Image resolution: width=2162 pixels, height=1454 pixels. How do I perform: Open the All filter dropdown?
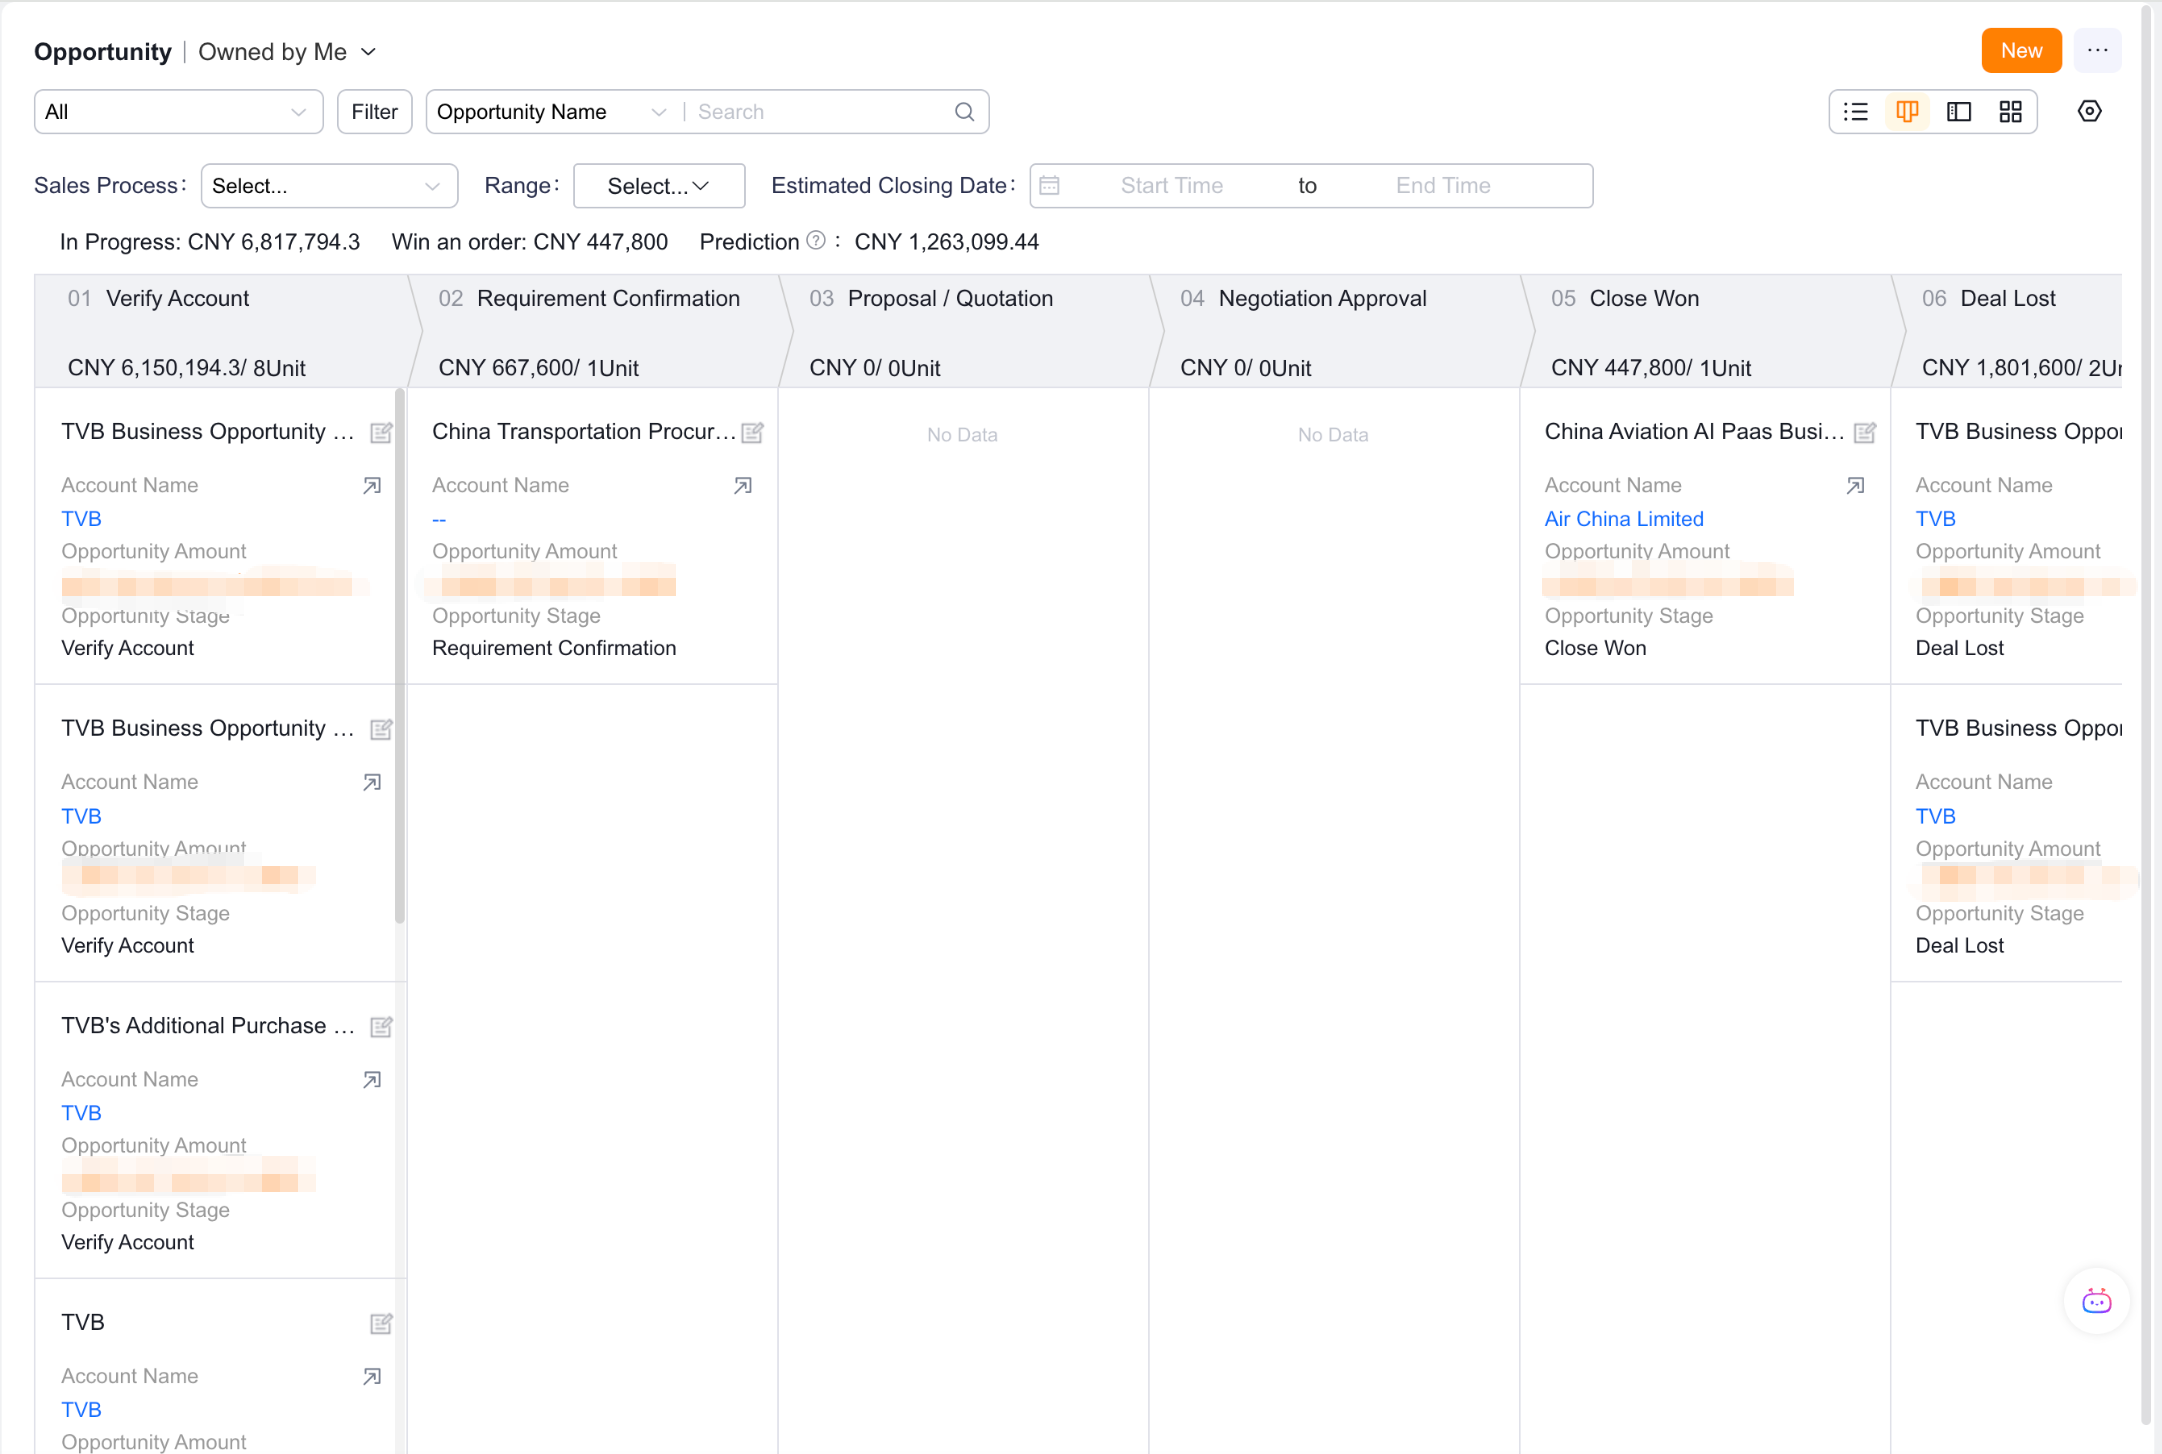tap(178, 112)
